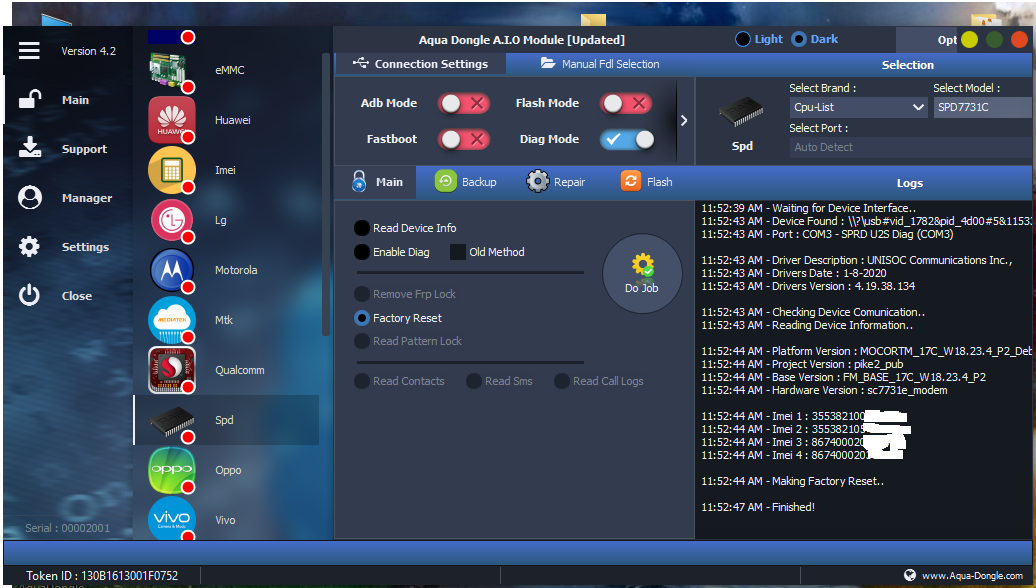This screenshot has width=1036, height=588.
Task: Select the Vivo brand icon
Action: (x=172, y=519)
